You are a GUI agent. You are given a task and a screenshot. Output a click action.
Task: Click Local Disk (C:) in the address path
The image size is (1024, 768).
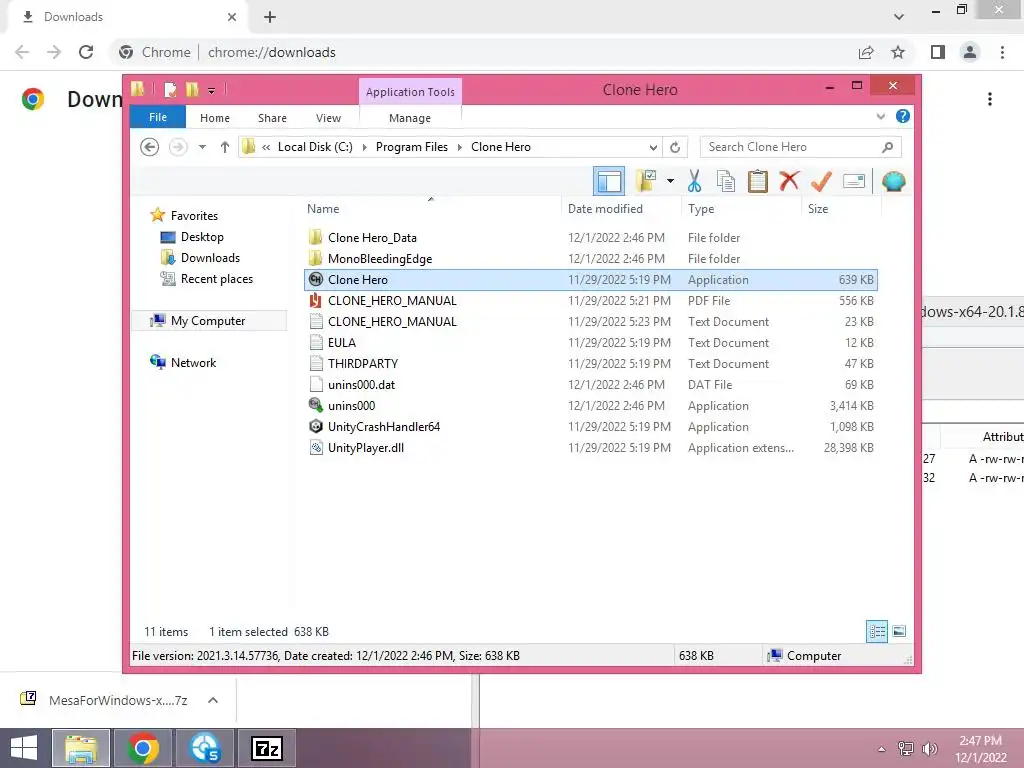(315, 147)
